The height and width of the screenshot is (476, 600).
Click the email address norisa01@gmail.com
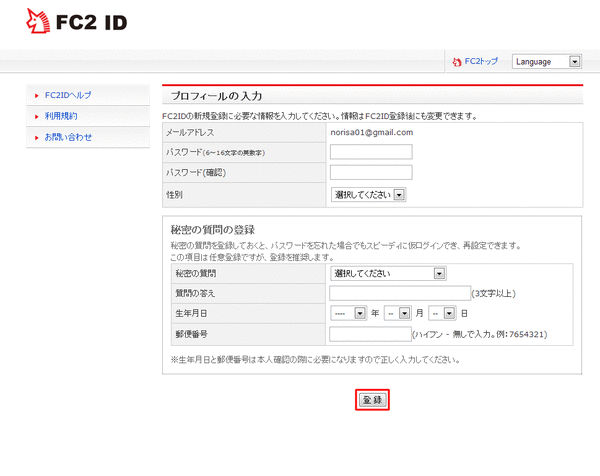372,132
